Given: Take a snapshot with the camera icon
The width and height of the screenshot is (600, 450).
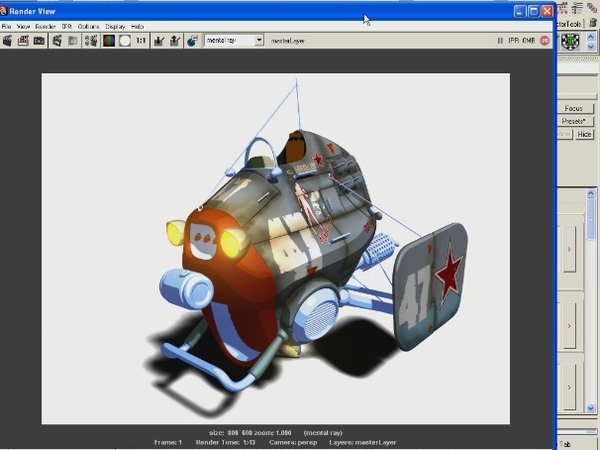Looking at the screenshot, I should coord(39,41).
